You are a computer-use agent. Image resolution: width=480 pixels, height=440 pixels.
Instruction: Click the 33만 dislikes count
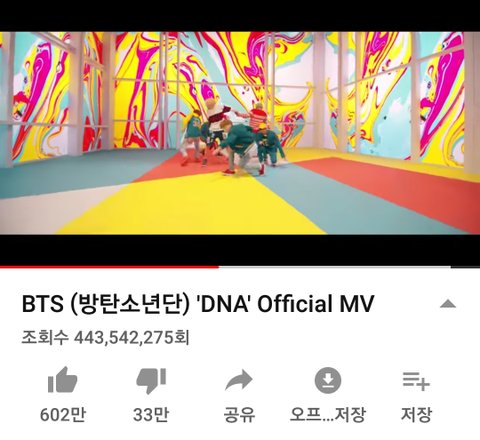[x=151, y=415]
